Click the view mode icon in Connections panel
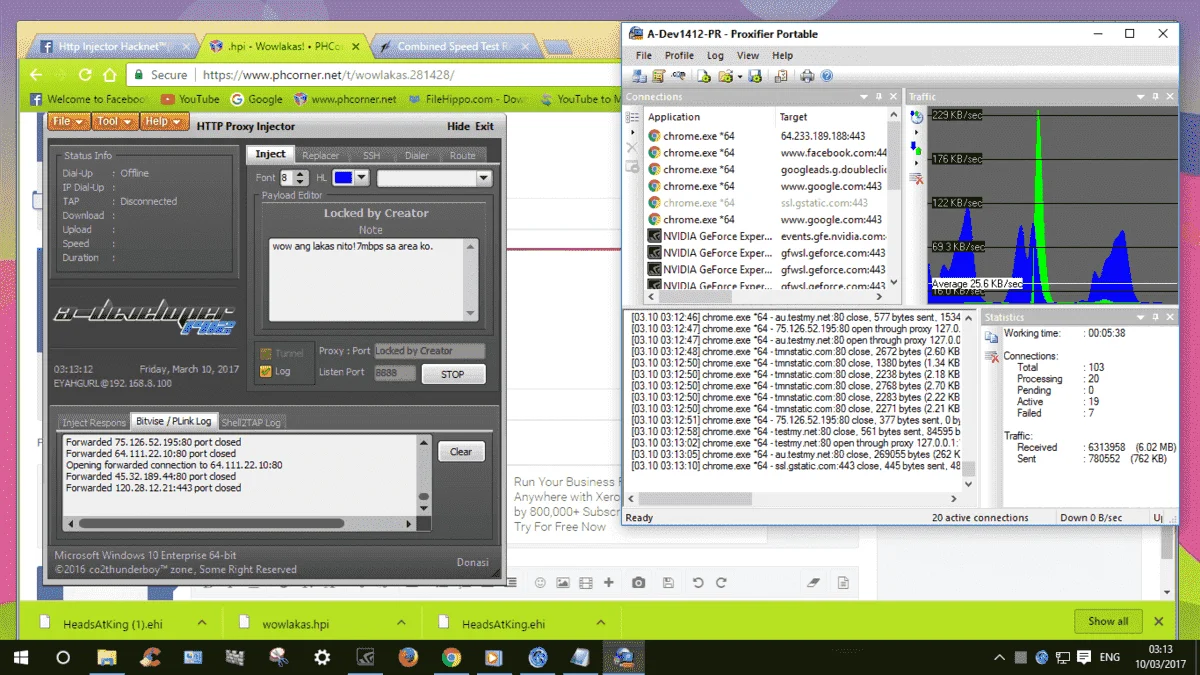1200x675 pixels. (x=632, y=117)
